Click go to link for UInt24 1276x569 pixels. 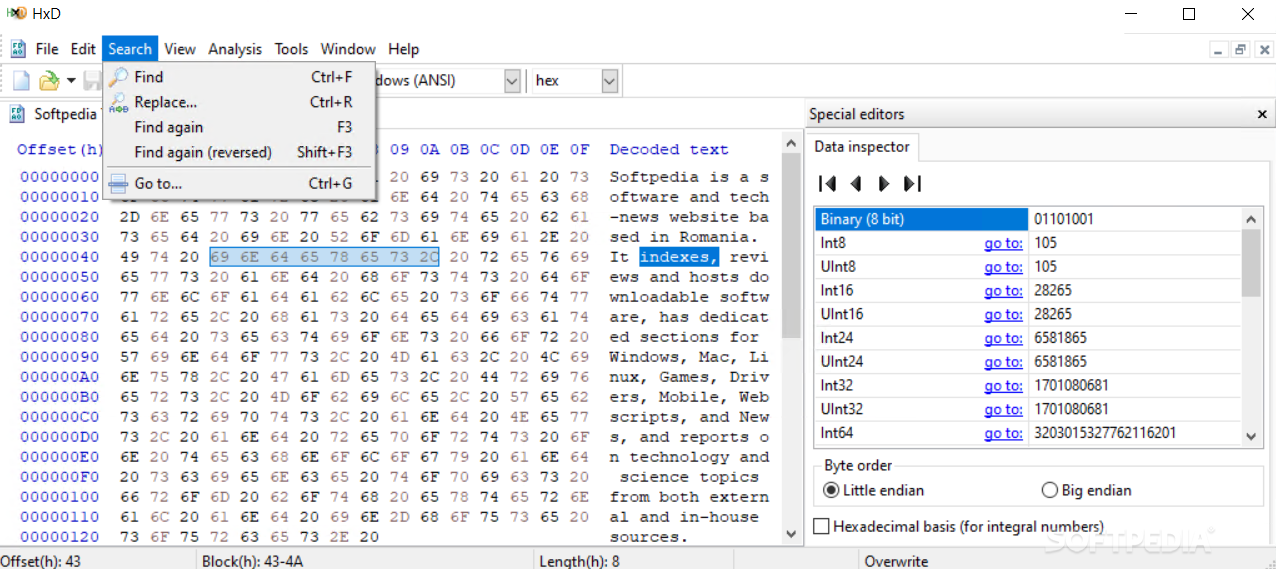[x=1003, y=362]
